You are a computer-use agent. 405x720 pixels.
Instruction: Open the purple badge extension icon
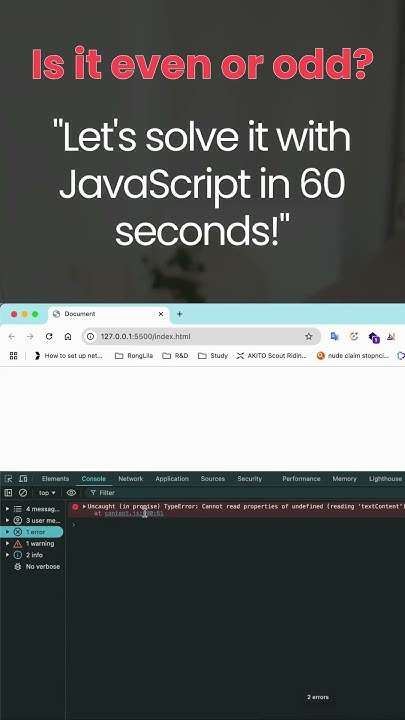pyautogui.click(x=374, y=338)
